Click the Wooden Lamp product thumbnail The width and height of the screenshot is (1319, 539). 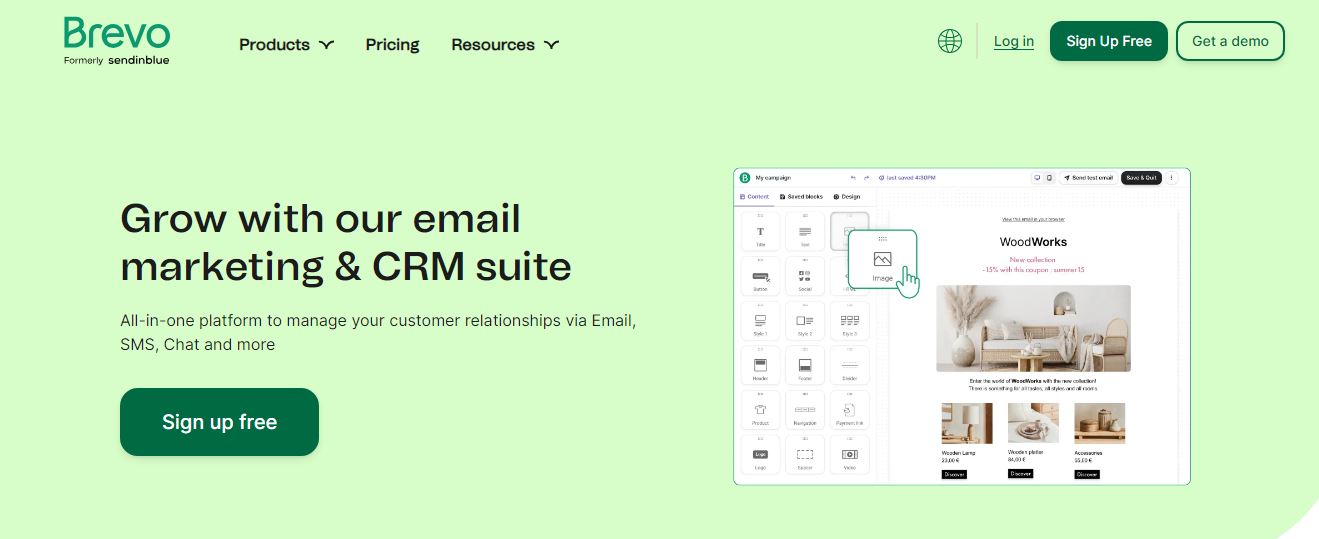[x=967, y=423]
